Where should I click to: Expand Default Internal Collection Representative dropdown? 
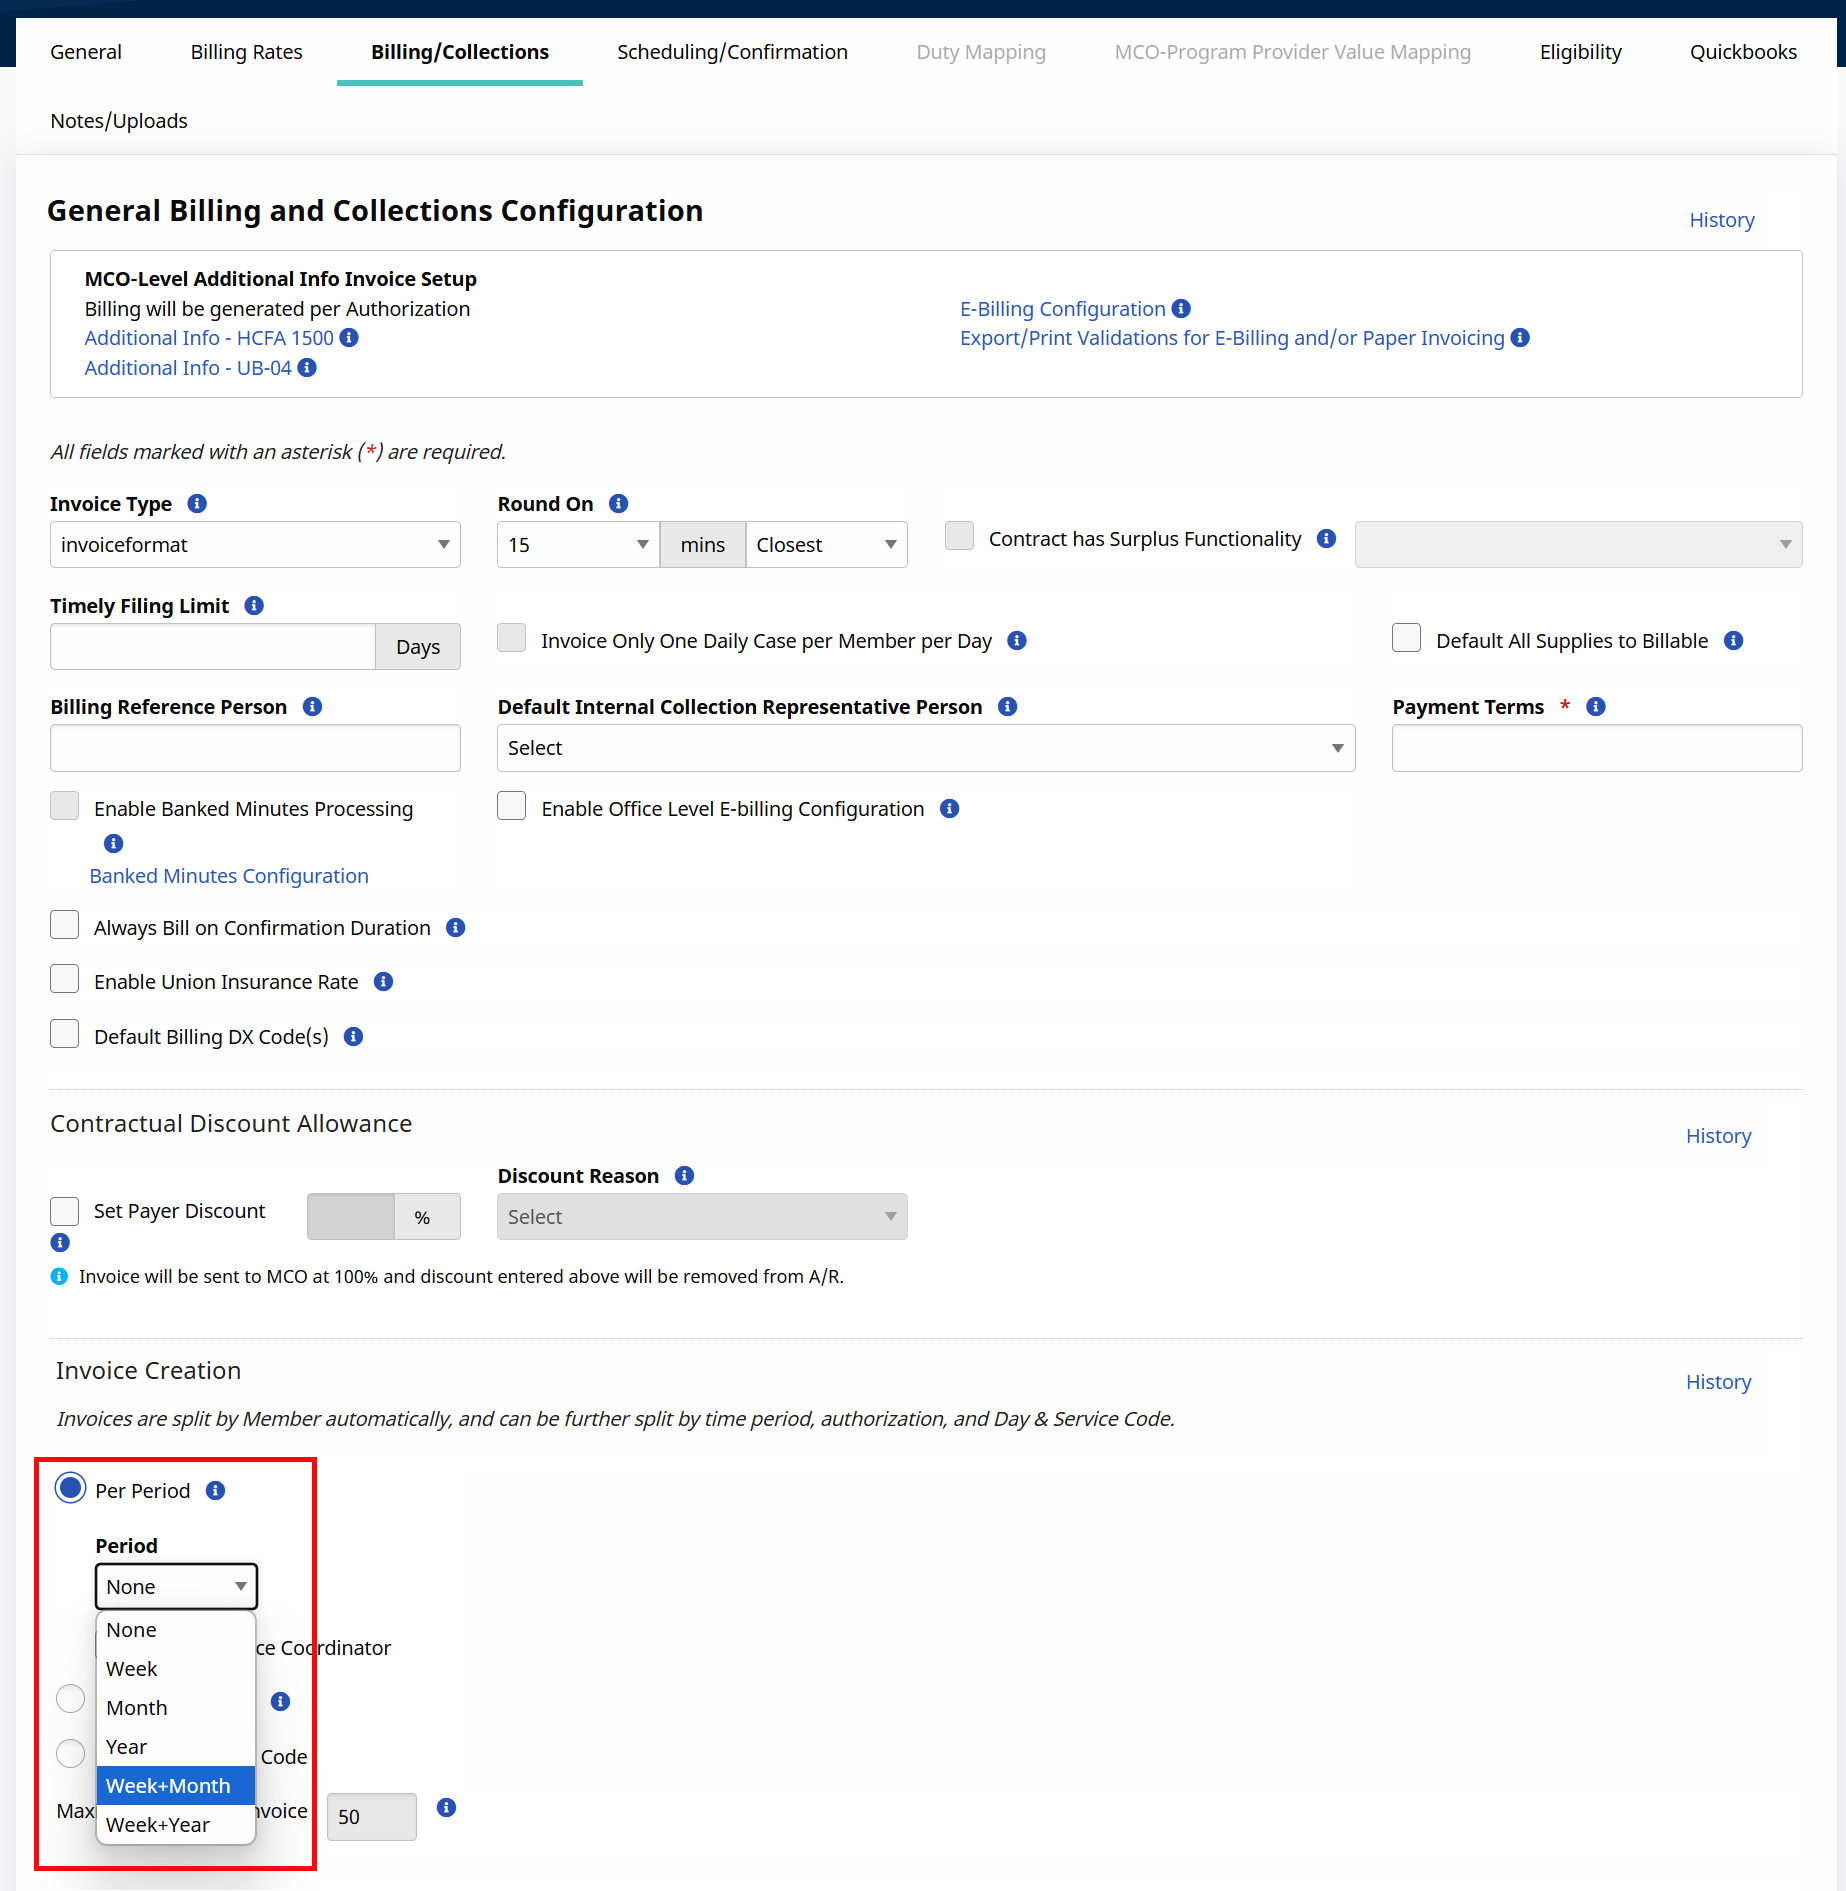(925, 748)
